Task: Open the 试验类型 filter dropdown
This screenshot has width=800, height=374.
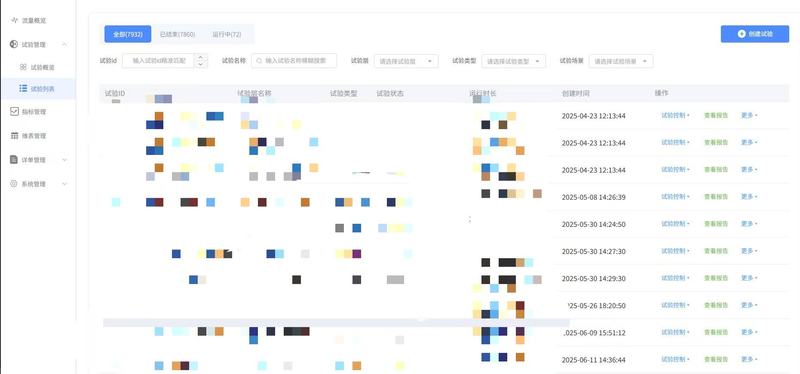Action: coord(513,61)
